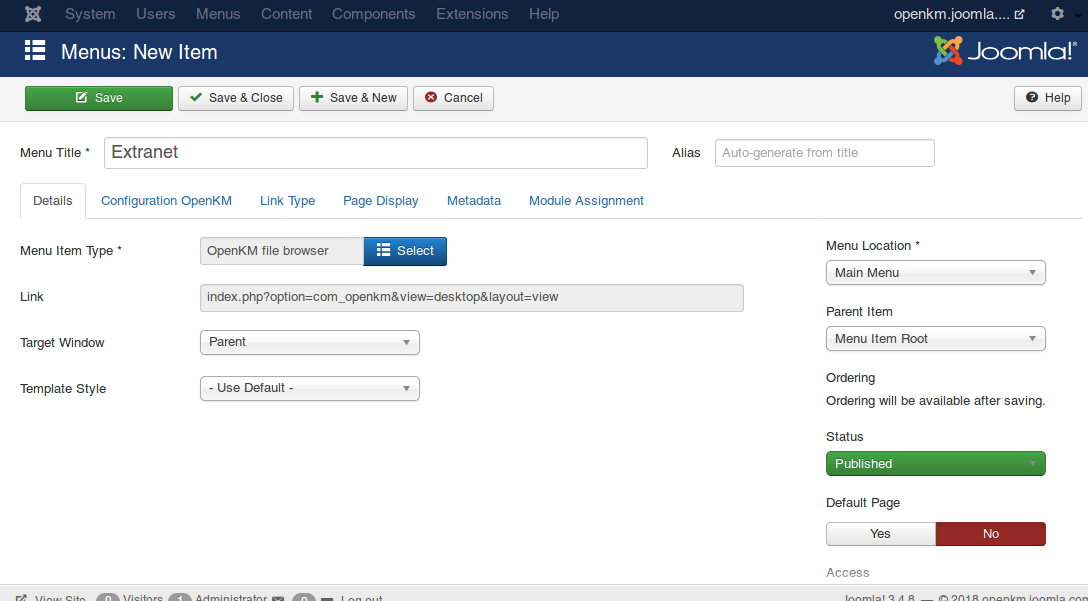Set Default Page to Yes
This screenshot has height=601, width=1088.
(881, 534)
